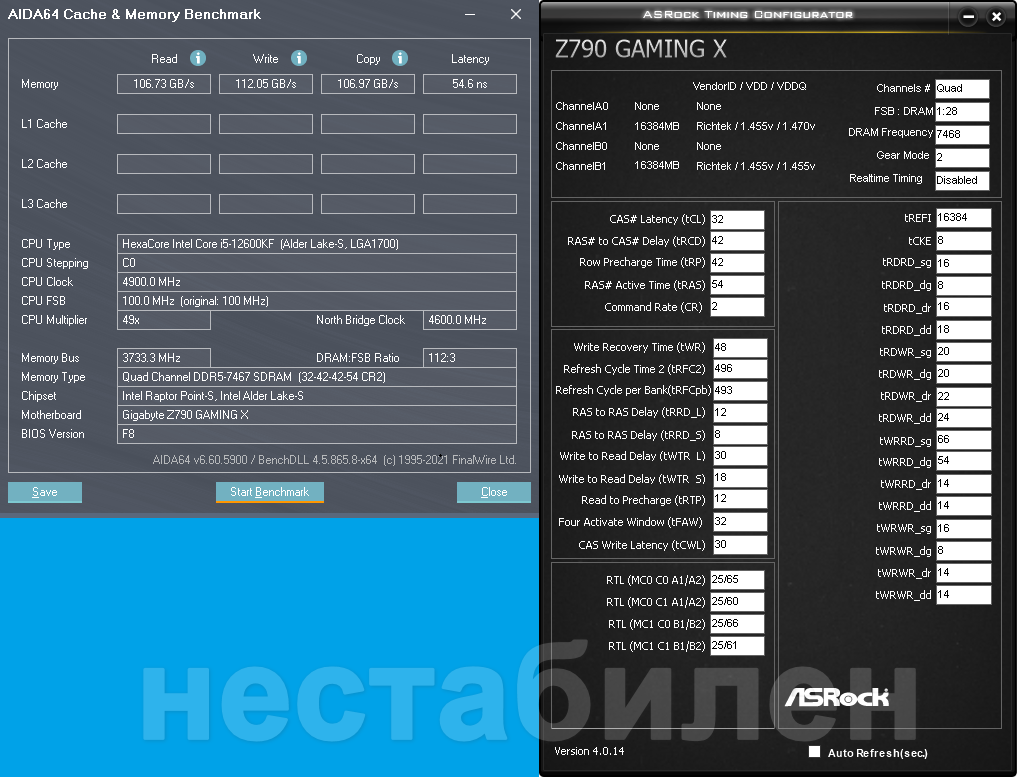Click the Realtime Timing field showing Disabled
The width and height of the screenshot is (1017, 777).
[x=962, y=180]
